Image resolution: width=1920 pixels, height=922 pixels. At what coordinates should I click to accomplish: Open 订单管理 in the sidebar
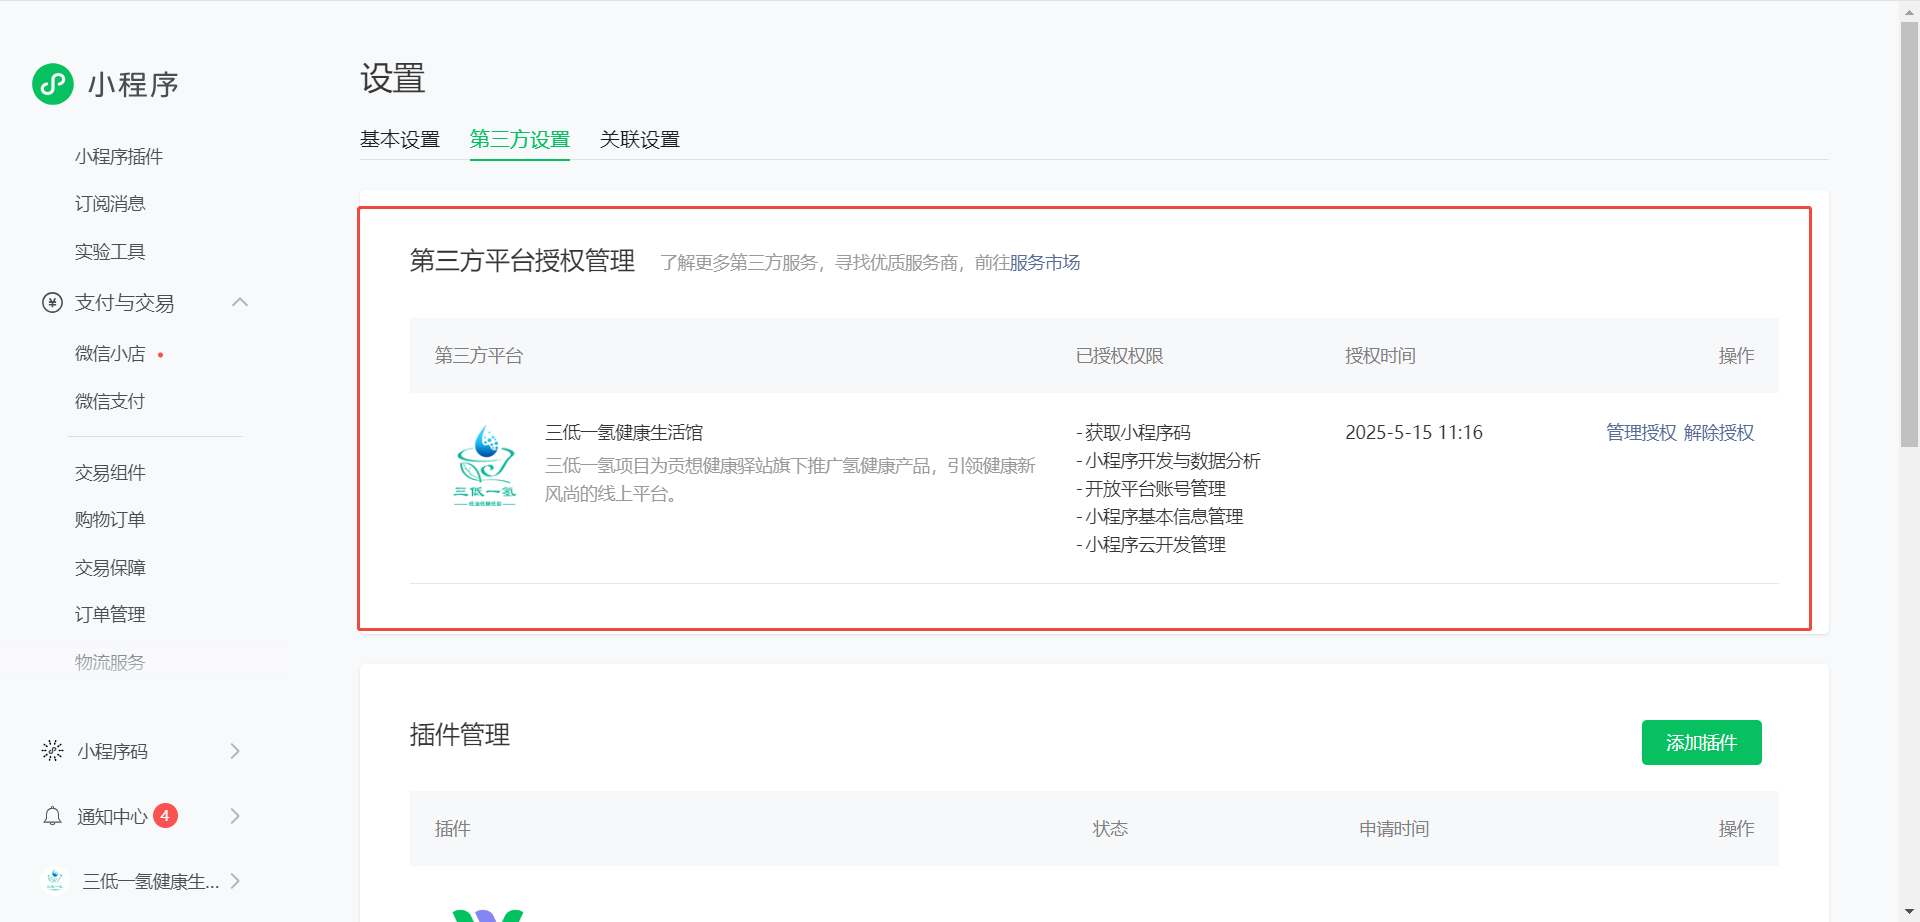click(x=110, y=615)
